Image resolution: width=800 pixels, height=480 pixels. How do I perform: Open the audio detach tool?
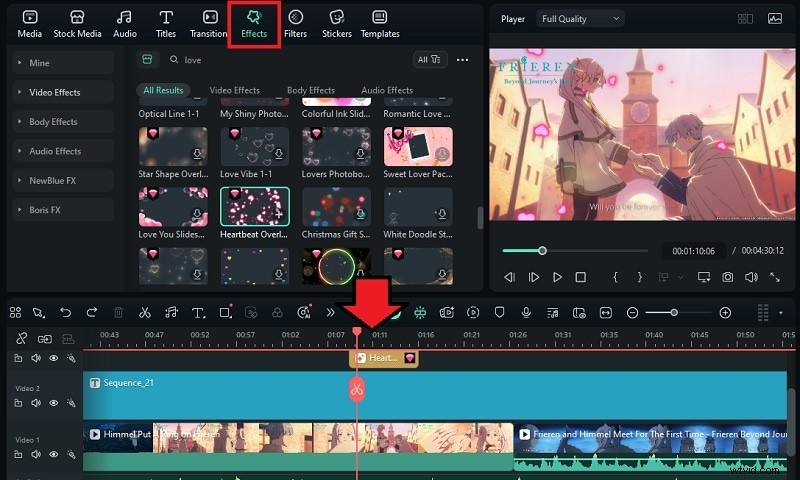171,312
